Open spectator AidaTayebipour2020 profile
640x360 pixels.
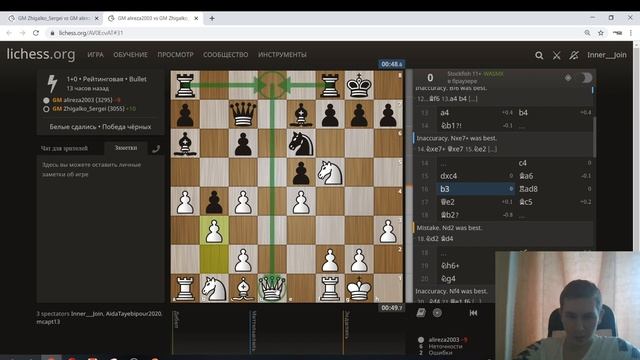[x=133, y=314]
